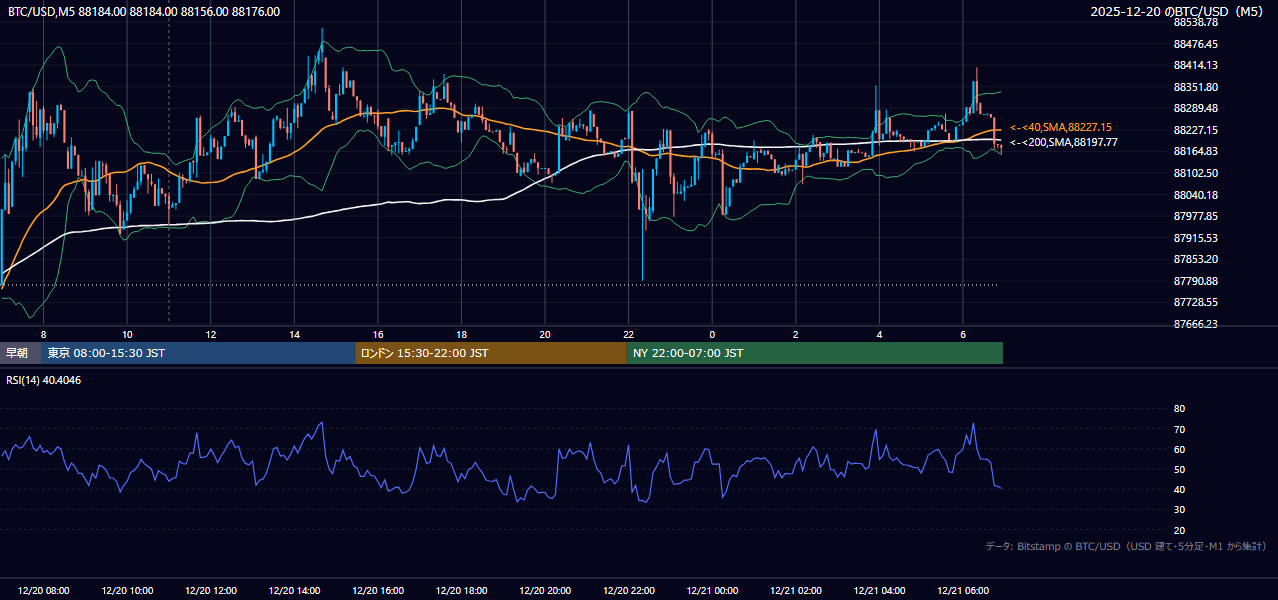The width and height of the screenshot is (1278, 600).
Task: Click the bottom date label 12/20 22:00
Action: [628, 591]
